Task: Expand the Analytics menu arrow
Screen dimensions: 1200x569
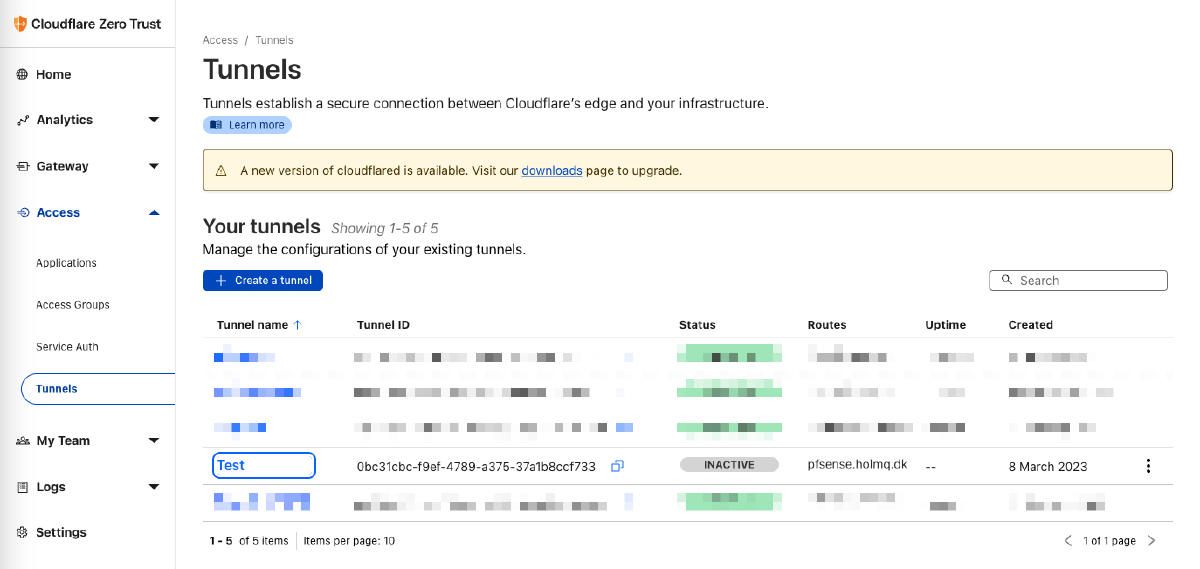Action: [x=153, y=120]
